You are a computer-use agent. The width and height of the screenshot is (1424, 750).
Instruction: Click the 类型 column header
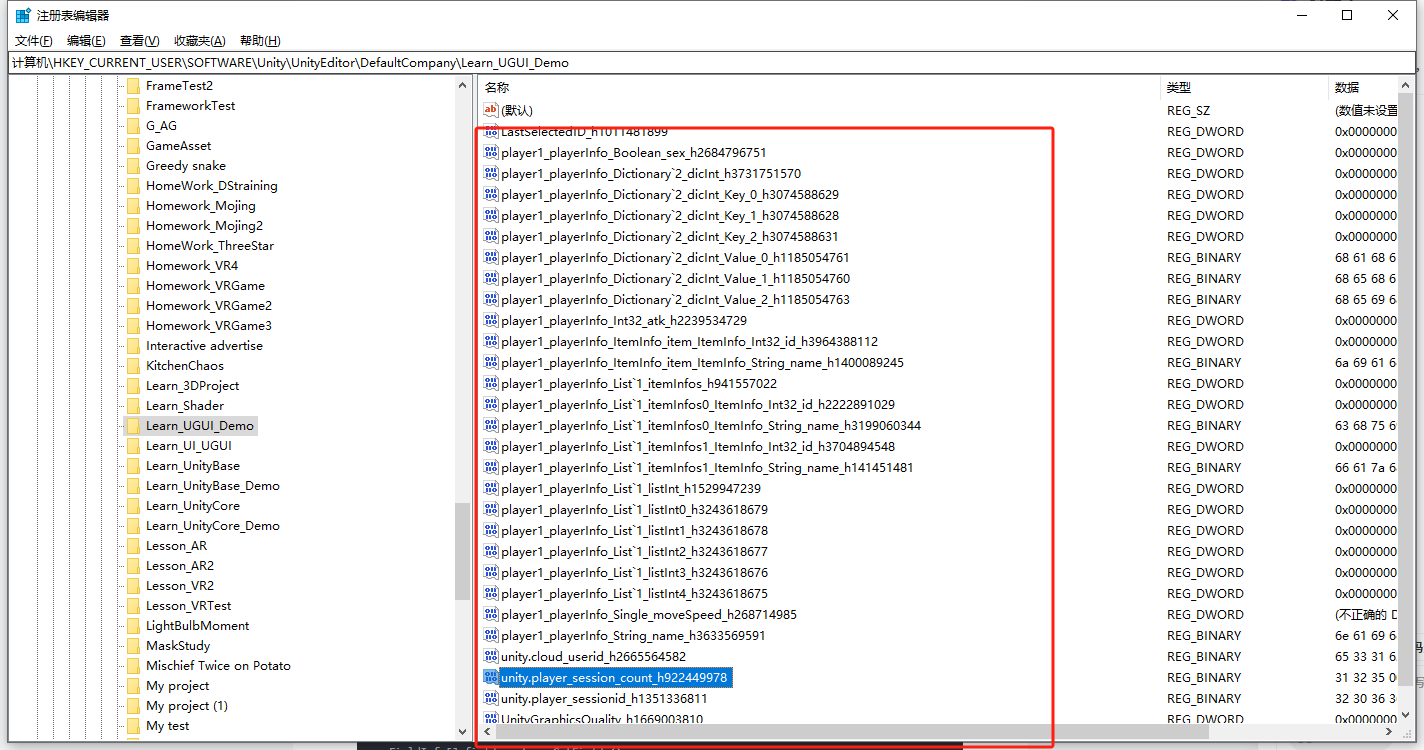[1178, 87]
